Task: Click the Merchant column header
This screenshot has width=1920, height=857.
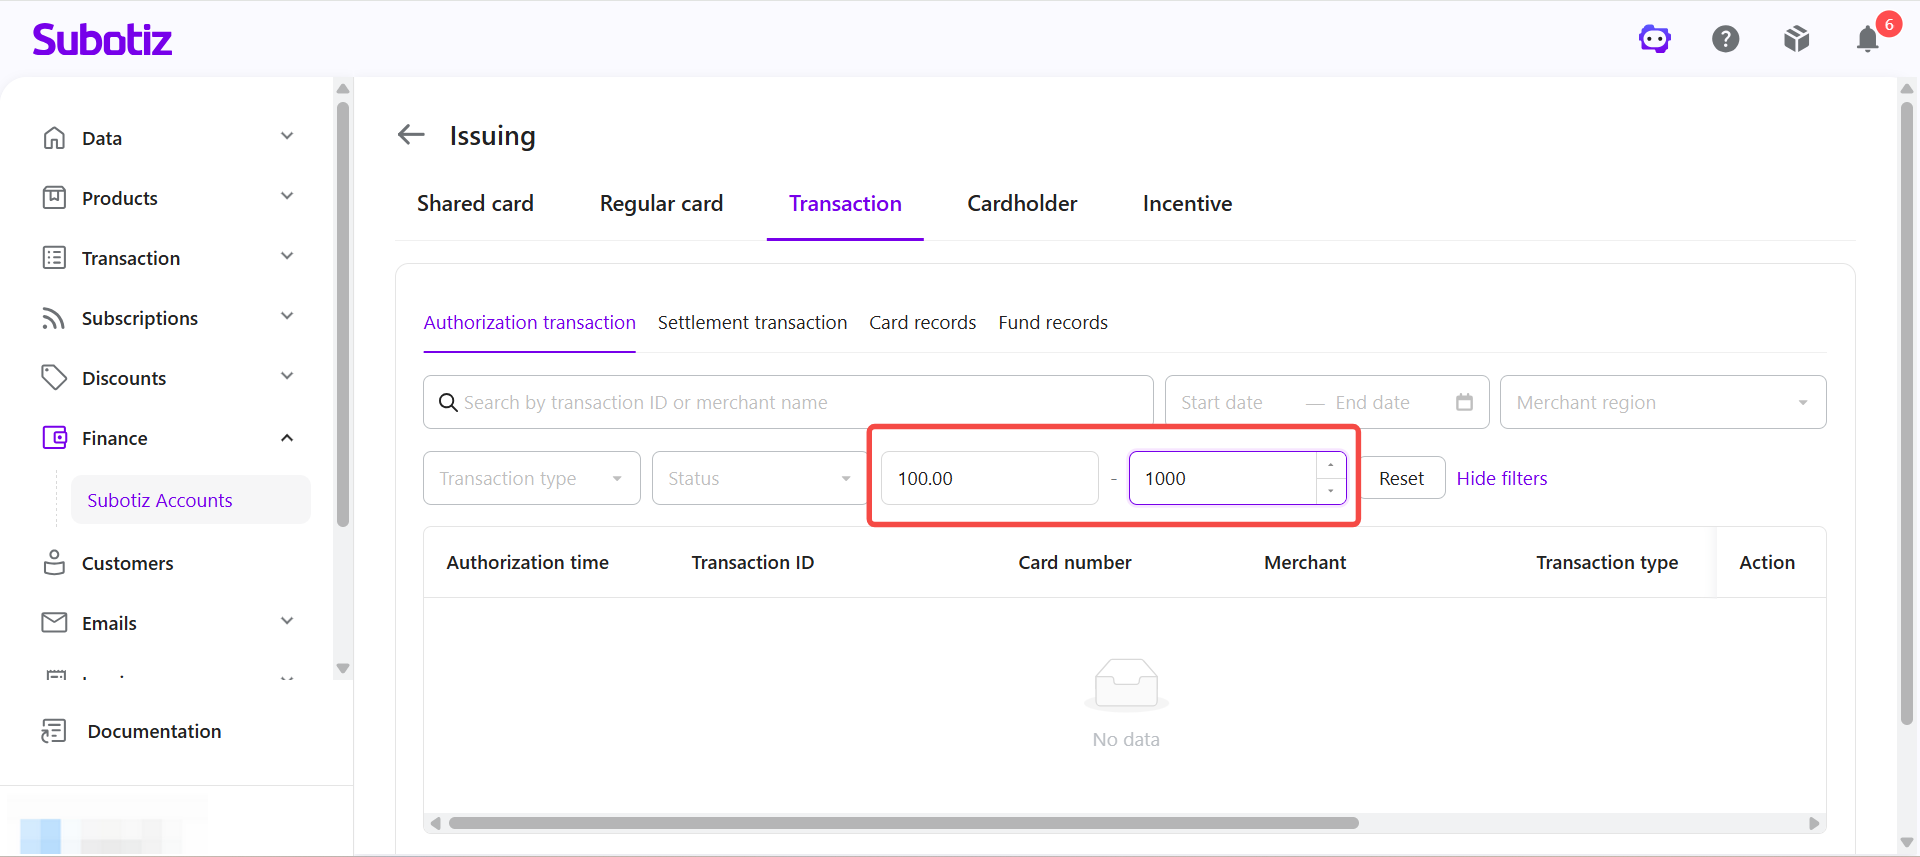Action: (1305, 563)
